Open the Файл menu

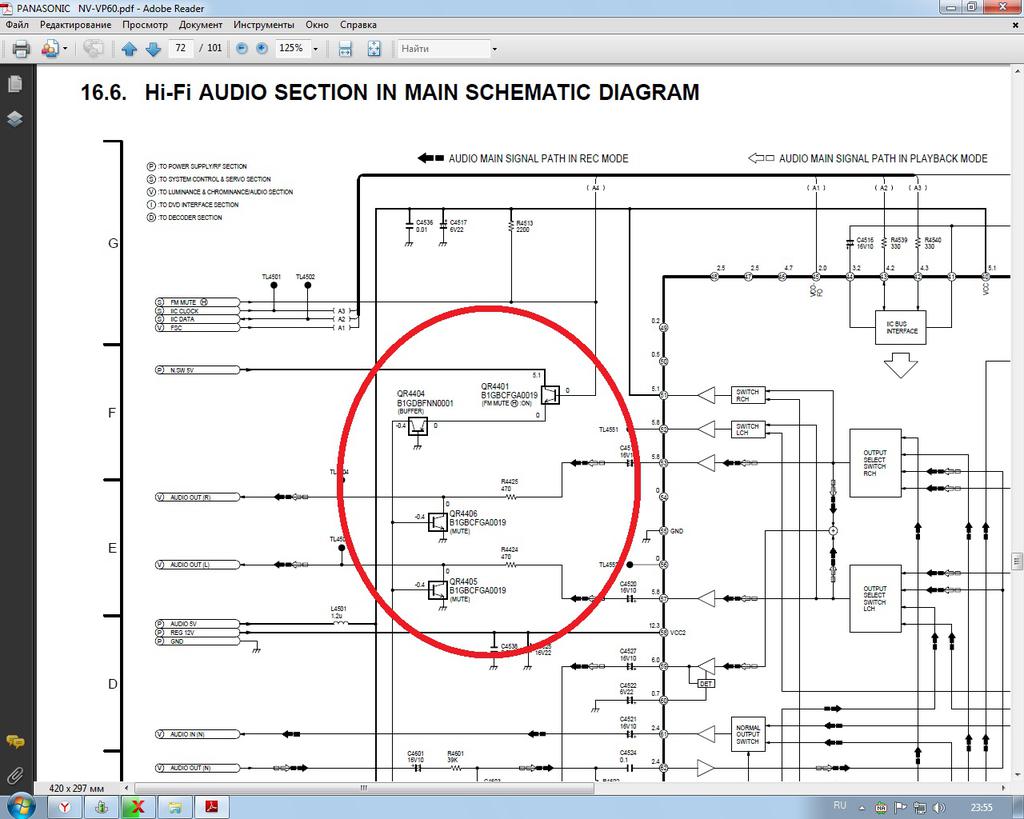(x=17, y=25)
